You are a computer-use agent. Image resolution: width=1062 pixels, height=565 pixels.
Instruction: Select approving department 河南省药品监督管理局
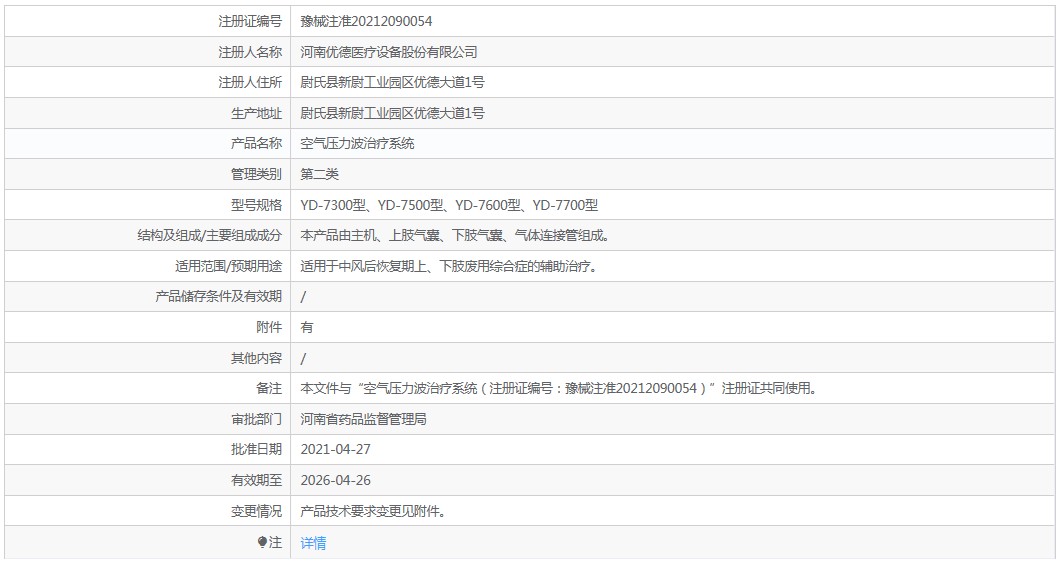click(364, 419)
